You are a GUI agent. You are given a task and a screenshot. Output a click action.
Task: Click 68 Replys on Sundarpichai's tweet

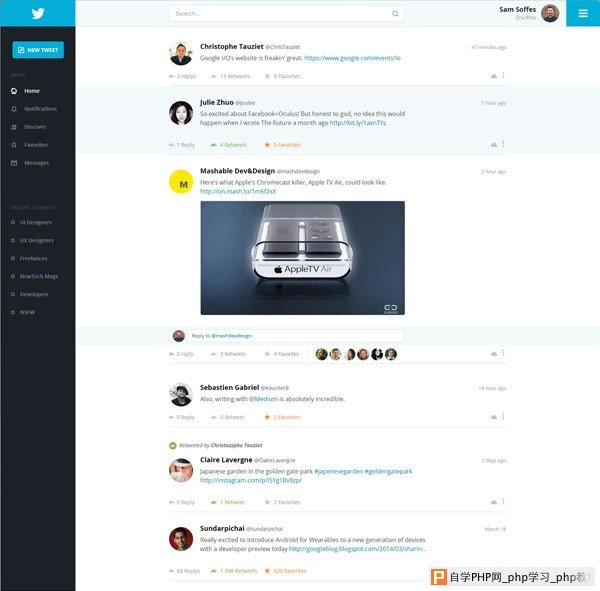(185, 571)
